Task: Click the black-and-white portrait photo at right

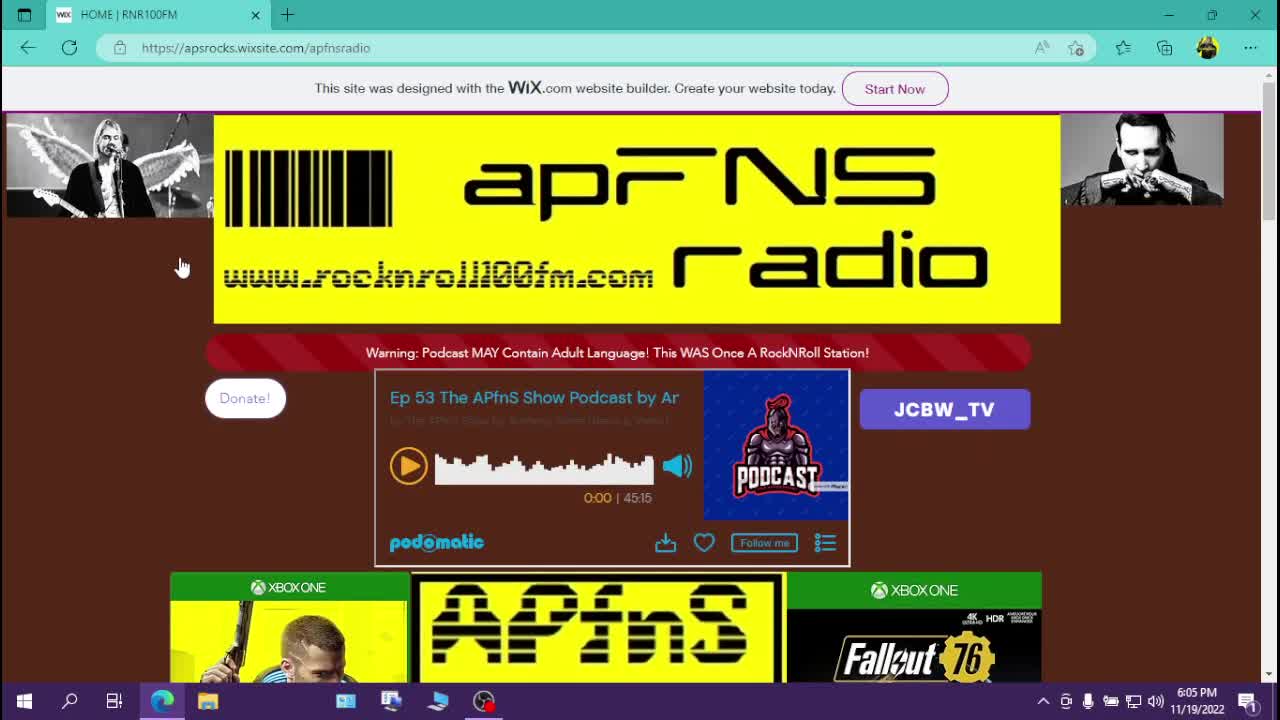Action: [x=1142, y=160]
